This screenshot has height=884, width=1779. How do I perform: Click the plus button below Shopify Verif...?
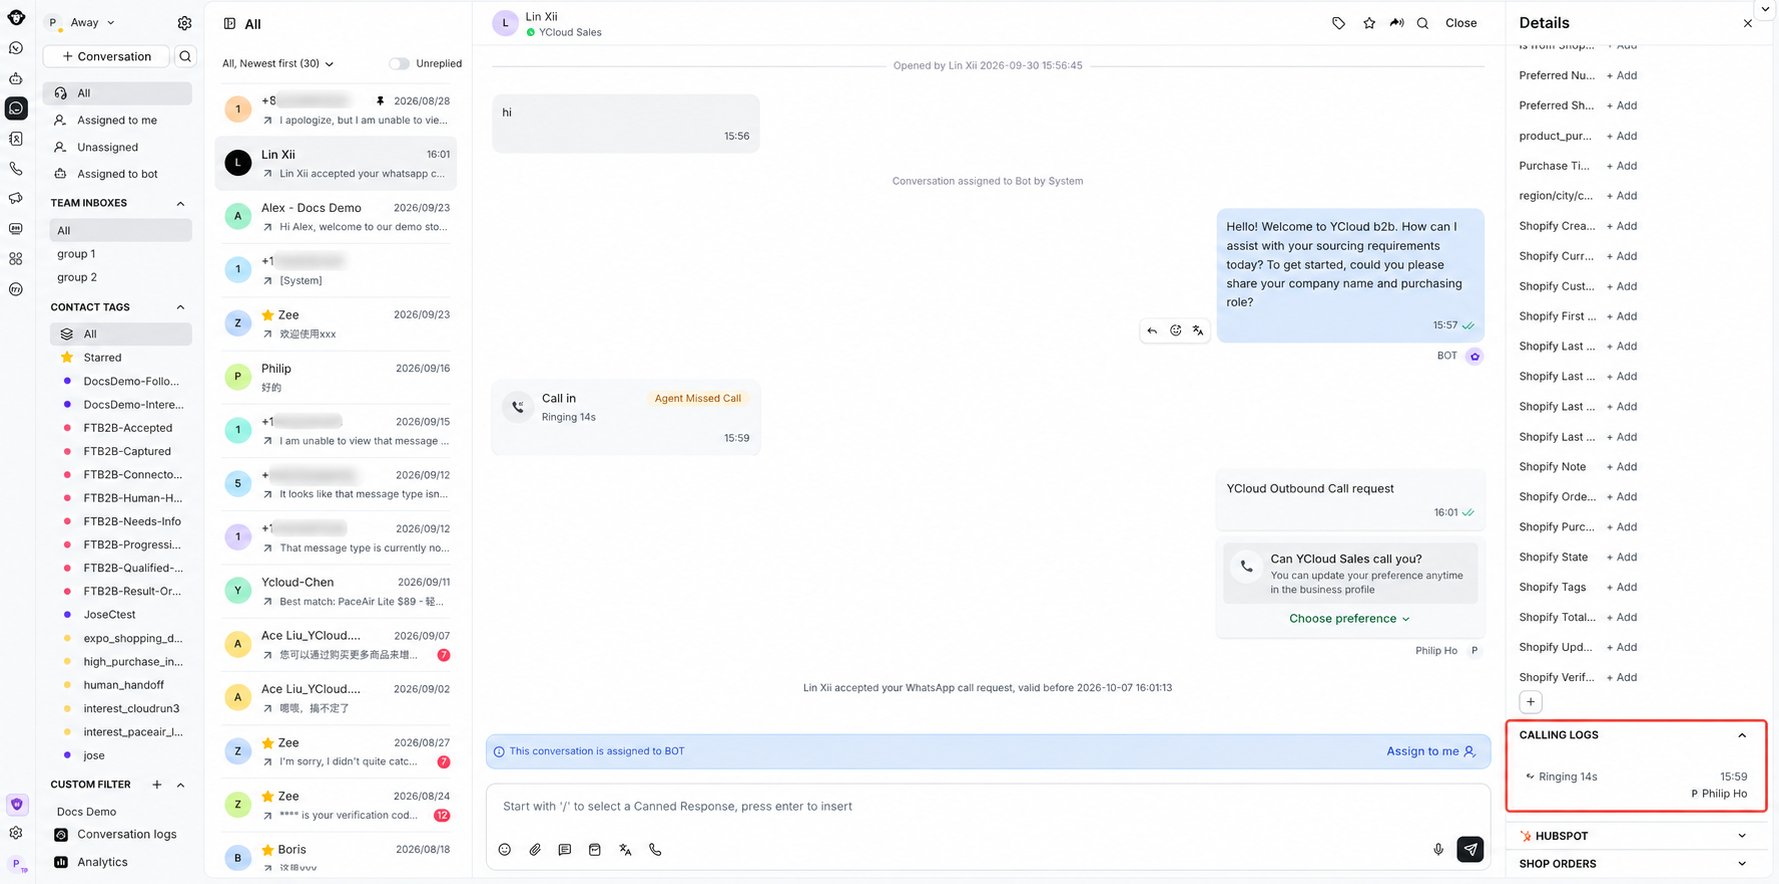point(1530,702)
